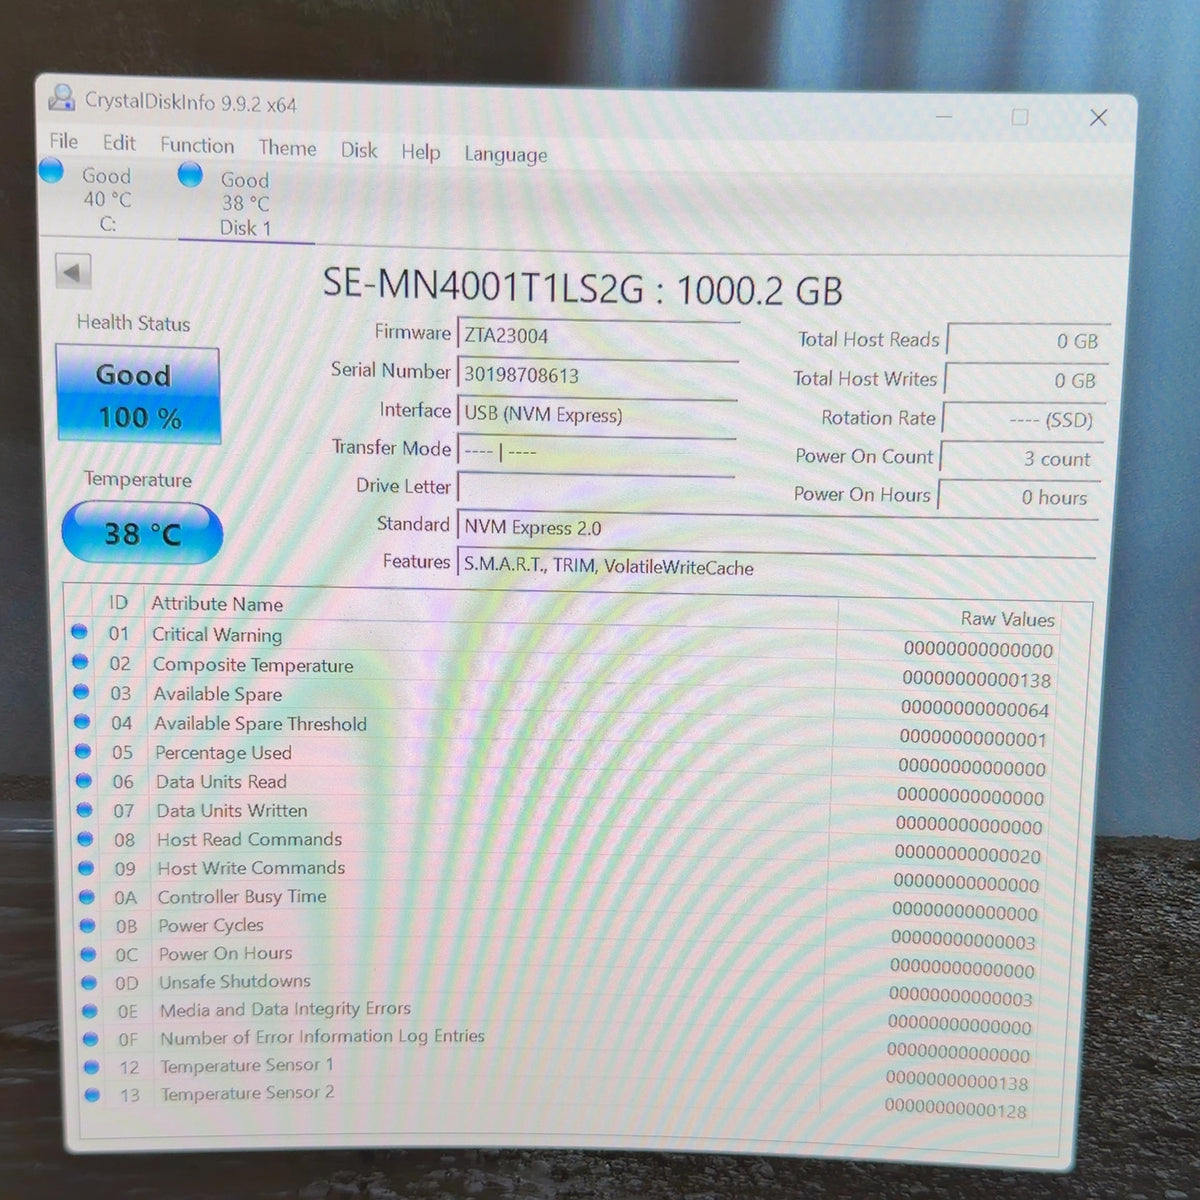The height and width of the screenshot is (1200, 1200).
Task: Click the Power On Hours value 0 hours
Action: [1017, 497]
